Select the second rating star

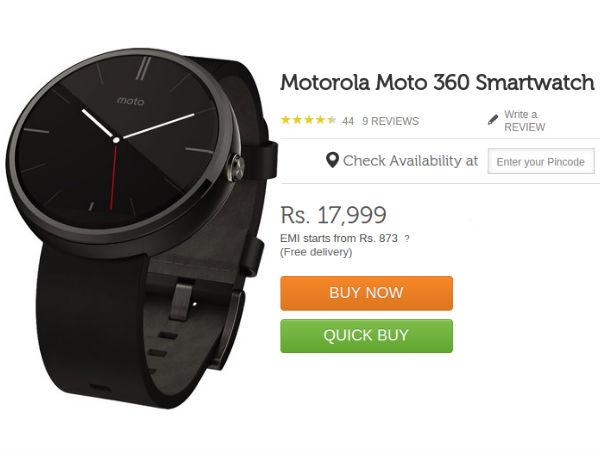[297, 120]
